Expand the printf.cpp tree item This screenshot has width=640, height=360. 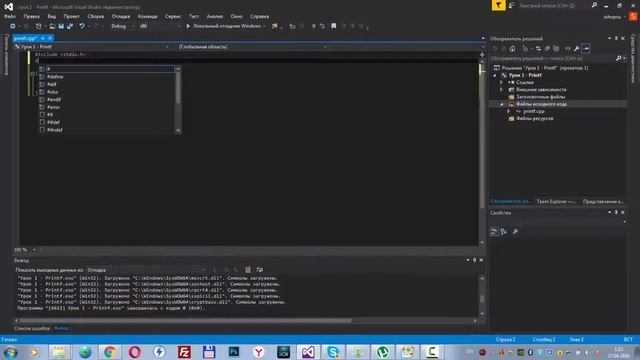coord(509,111)
